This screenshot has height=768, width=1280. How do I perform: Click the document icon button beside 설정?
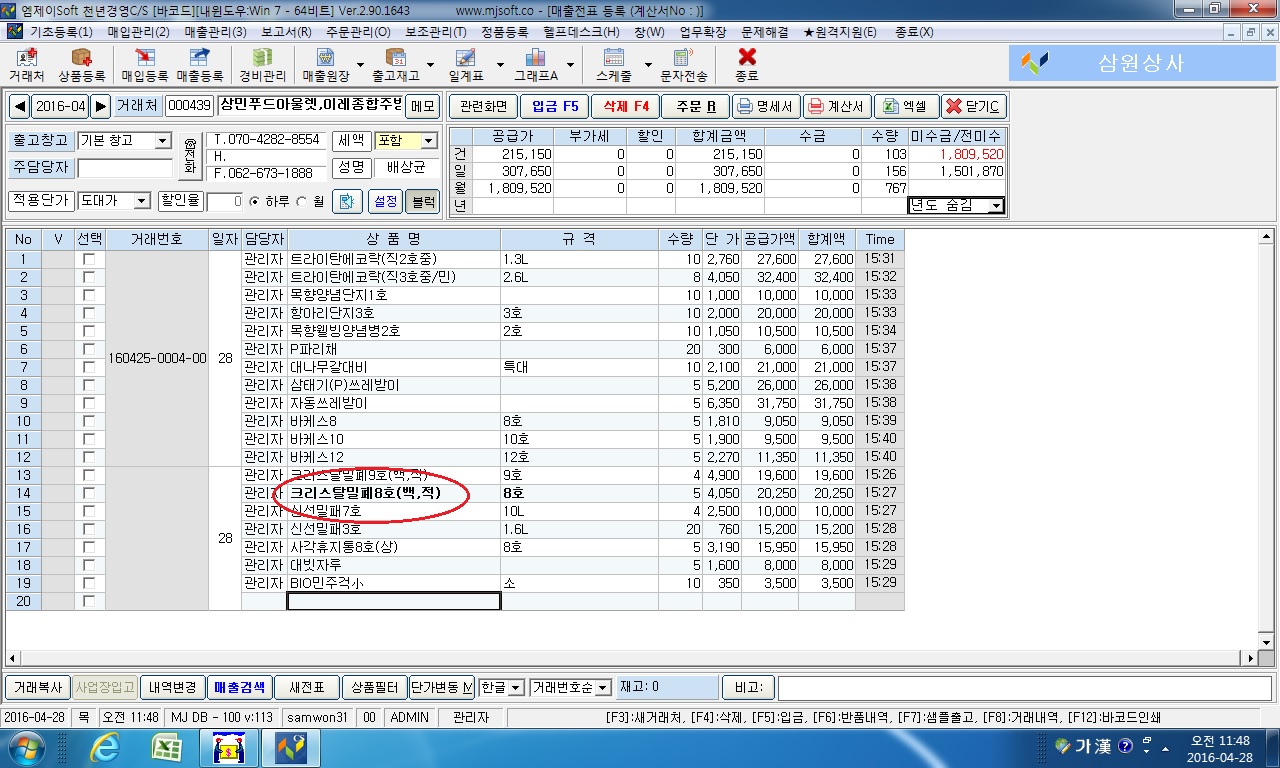click(x=347, y=201)
